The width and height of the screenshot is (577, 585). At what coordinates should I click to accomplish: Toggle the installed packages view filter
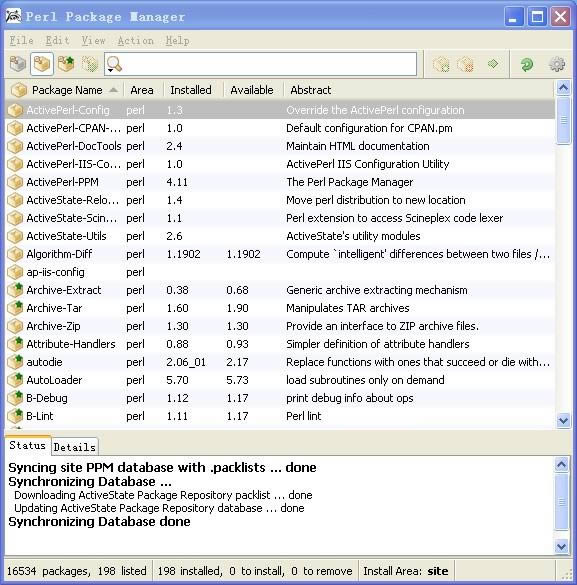click(x=42, y=64)
